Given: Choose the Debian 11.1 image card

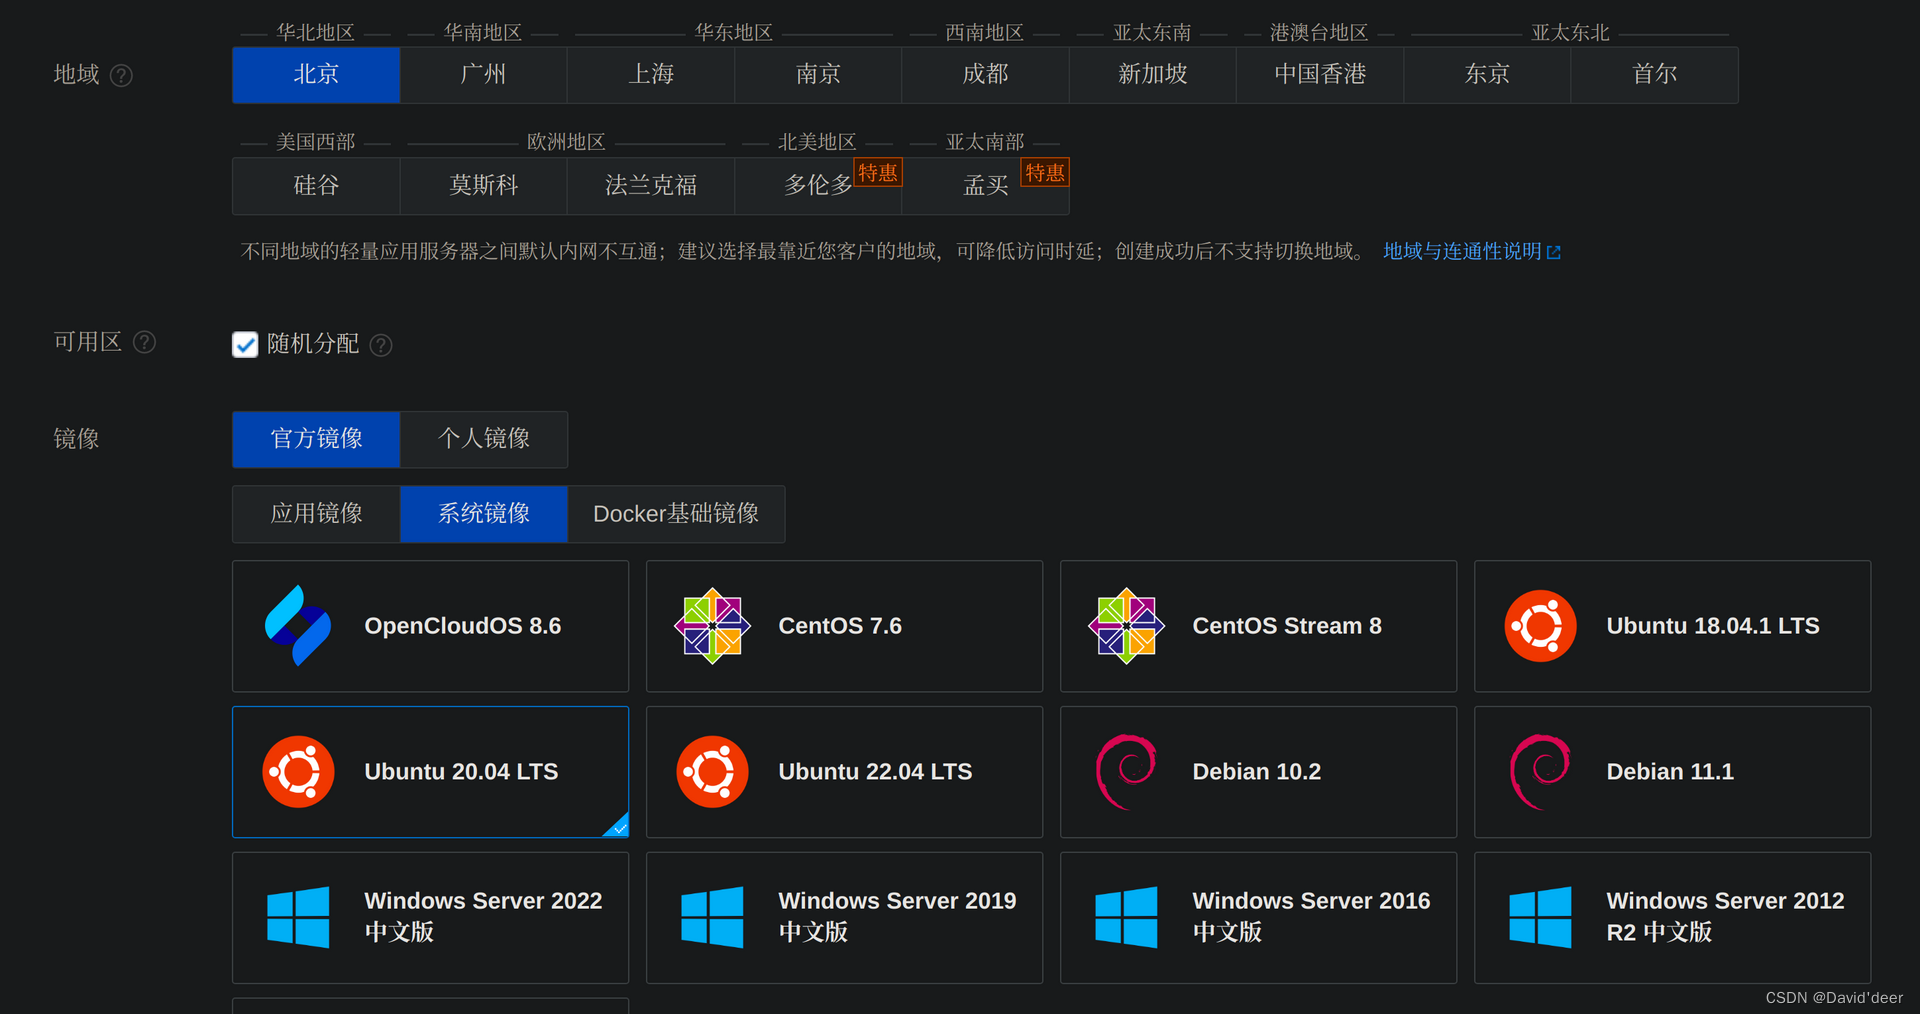Looking at the screenshot, I should 1673,772.
